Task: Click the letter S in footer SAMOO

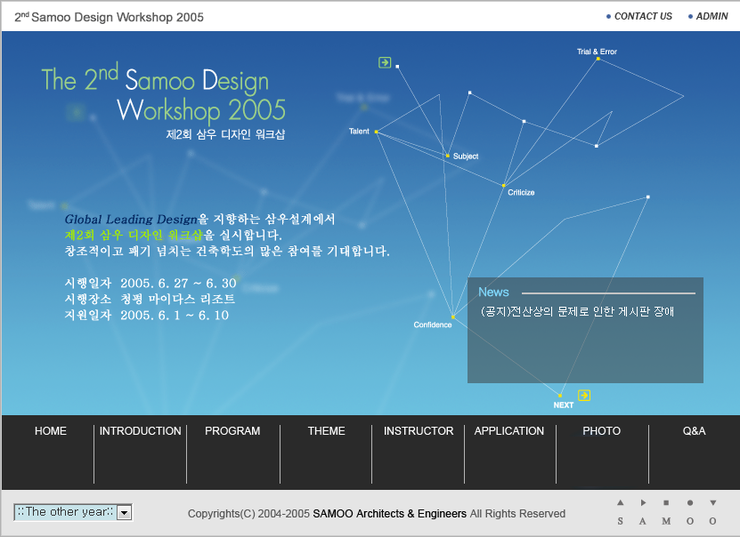Action: point(620,521)
